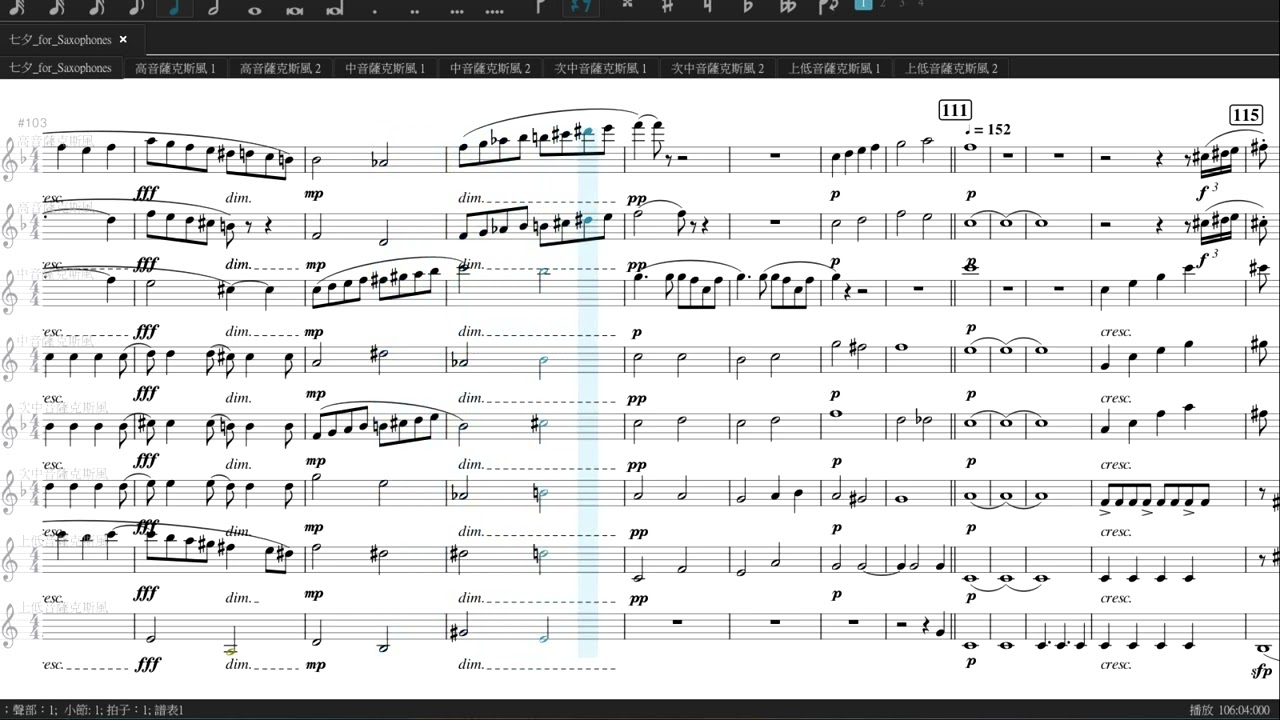Apply the flat accidental
Viewport: 1280px width, 720px height.
(747, 6)
